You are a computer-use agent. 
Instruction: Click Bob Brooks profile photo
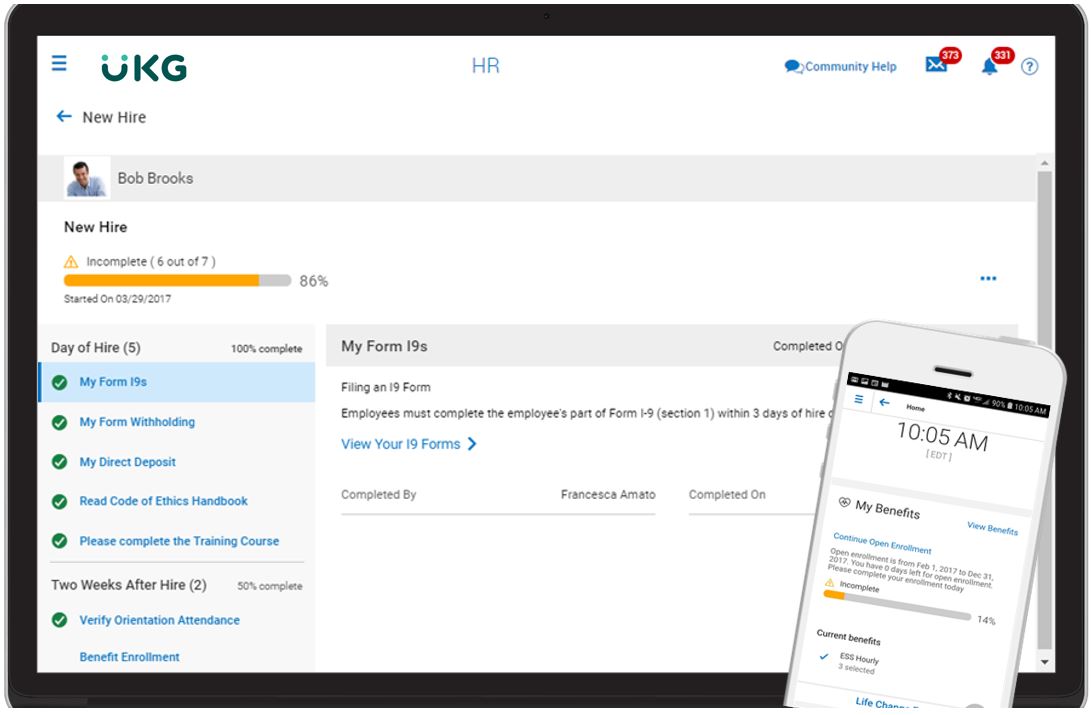coord(88,179)
